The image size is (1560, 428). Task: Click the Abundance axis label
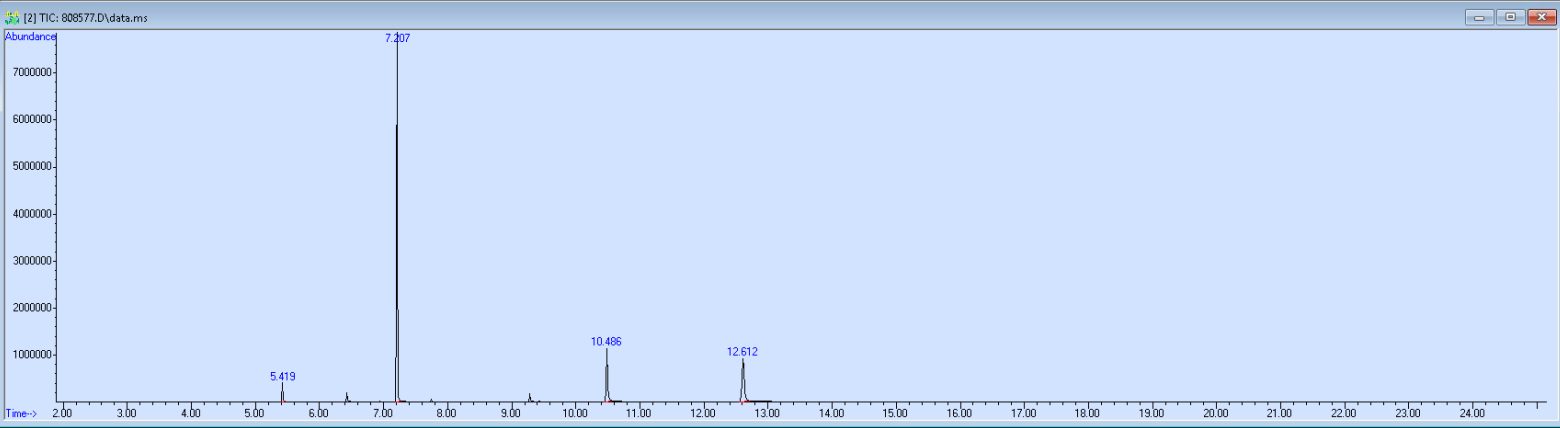pyautogui.click(x=31, y=37)
